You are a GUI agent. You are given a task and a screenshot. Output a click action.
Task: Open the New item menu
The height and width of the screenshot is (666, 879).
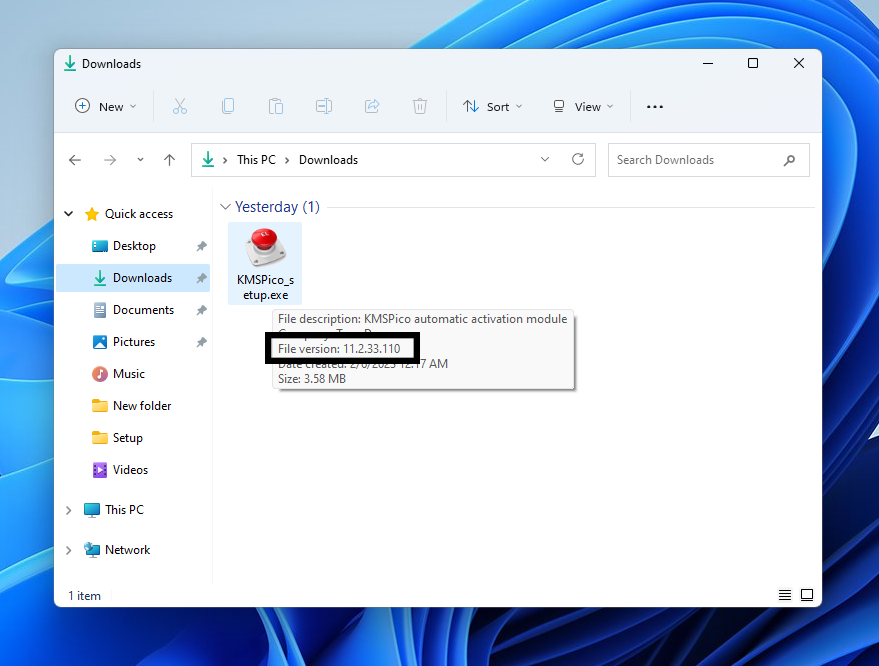tap(105, 107)
